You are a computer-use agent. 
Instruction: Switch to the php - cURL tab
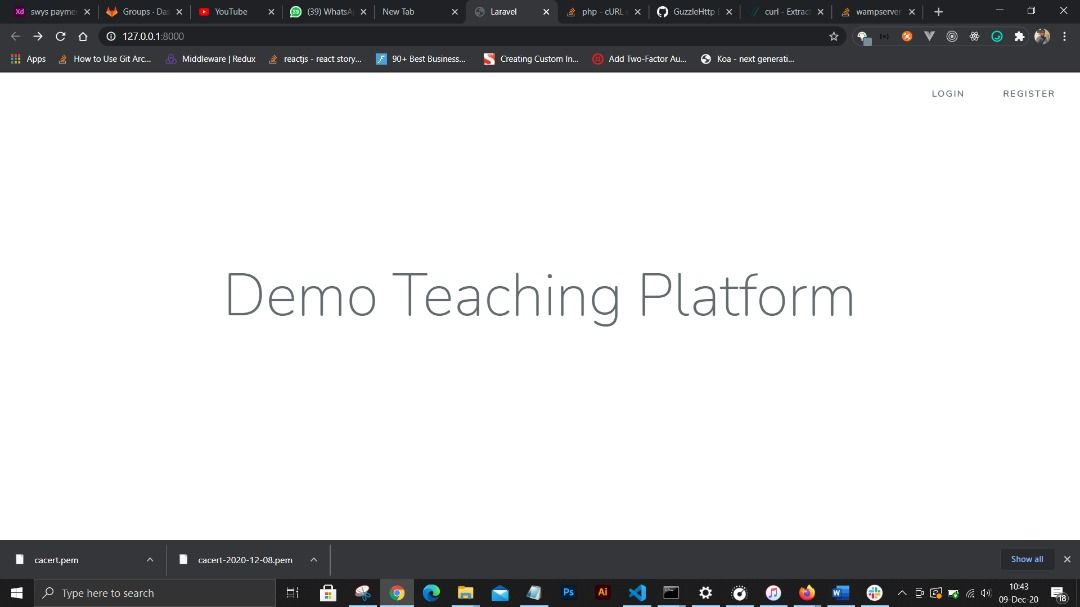point(601,12)
